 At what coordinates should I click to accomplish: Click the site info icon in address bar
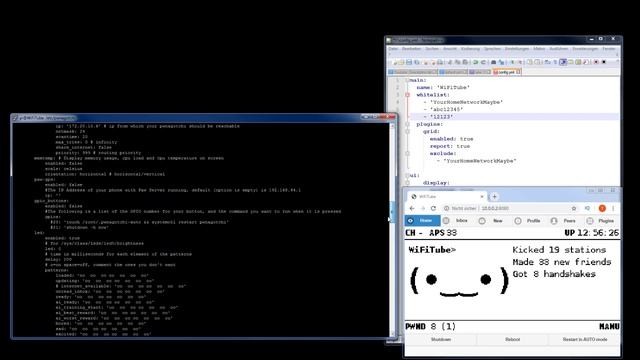click(447, 208)
